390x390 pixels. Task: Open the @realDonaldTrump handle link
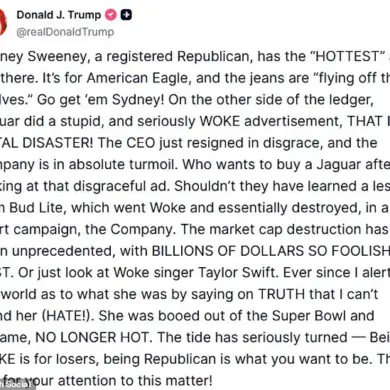coord(65,32)
